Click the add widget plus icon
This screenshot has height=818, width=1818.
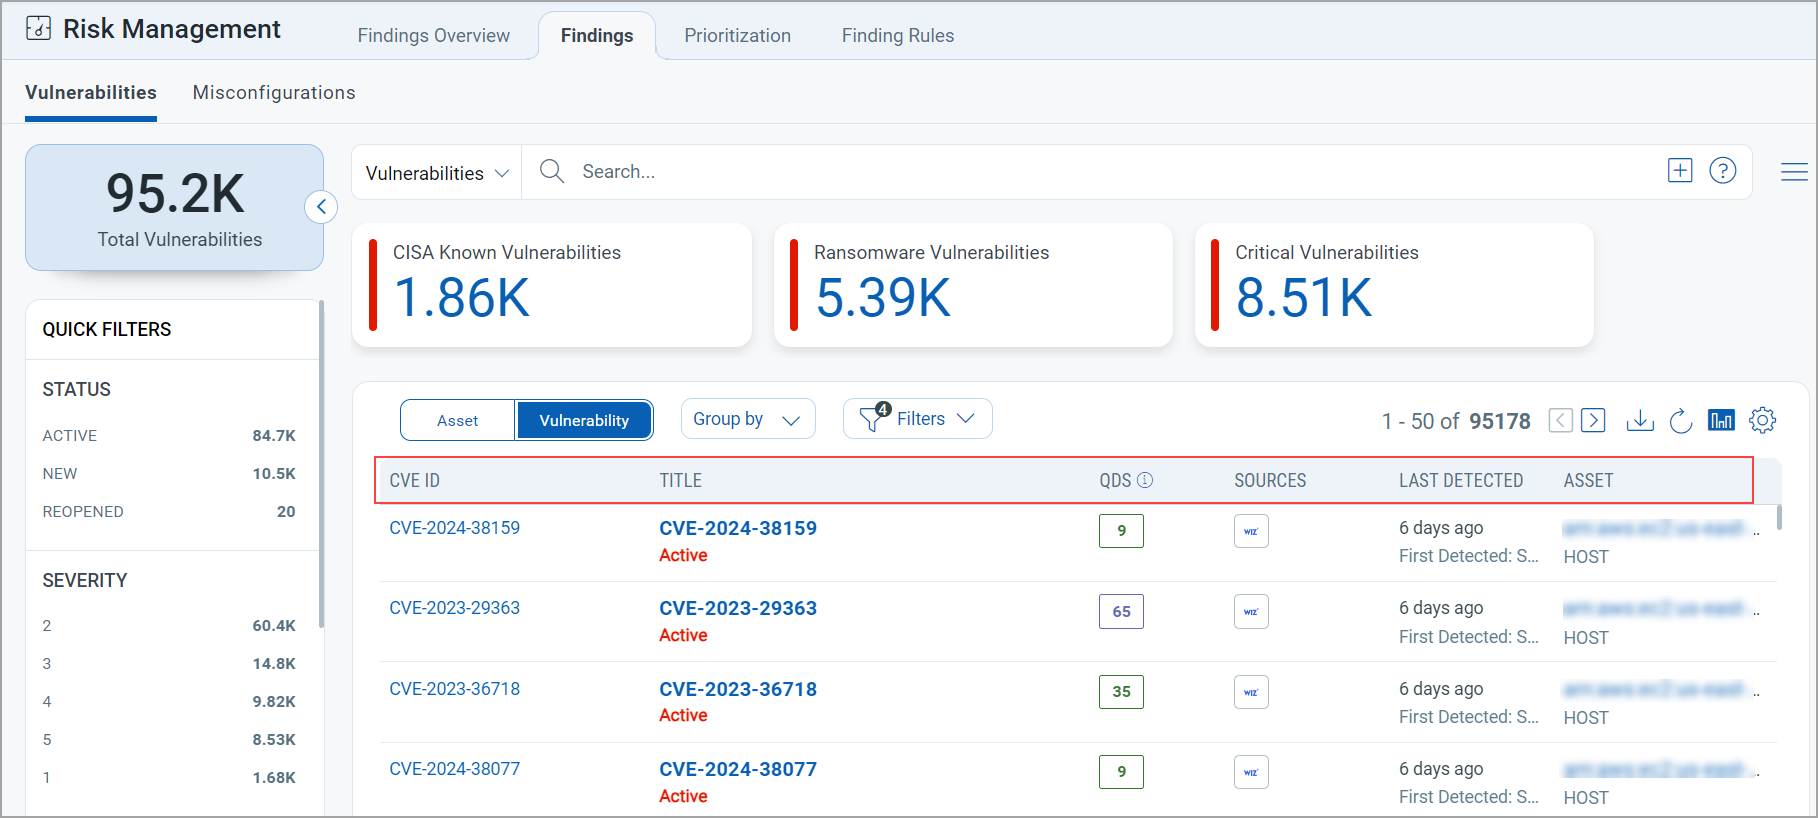click(x=1680, y=171)
